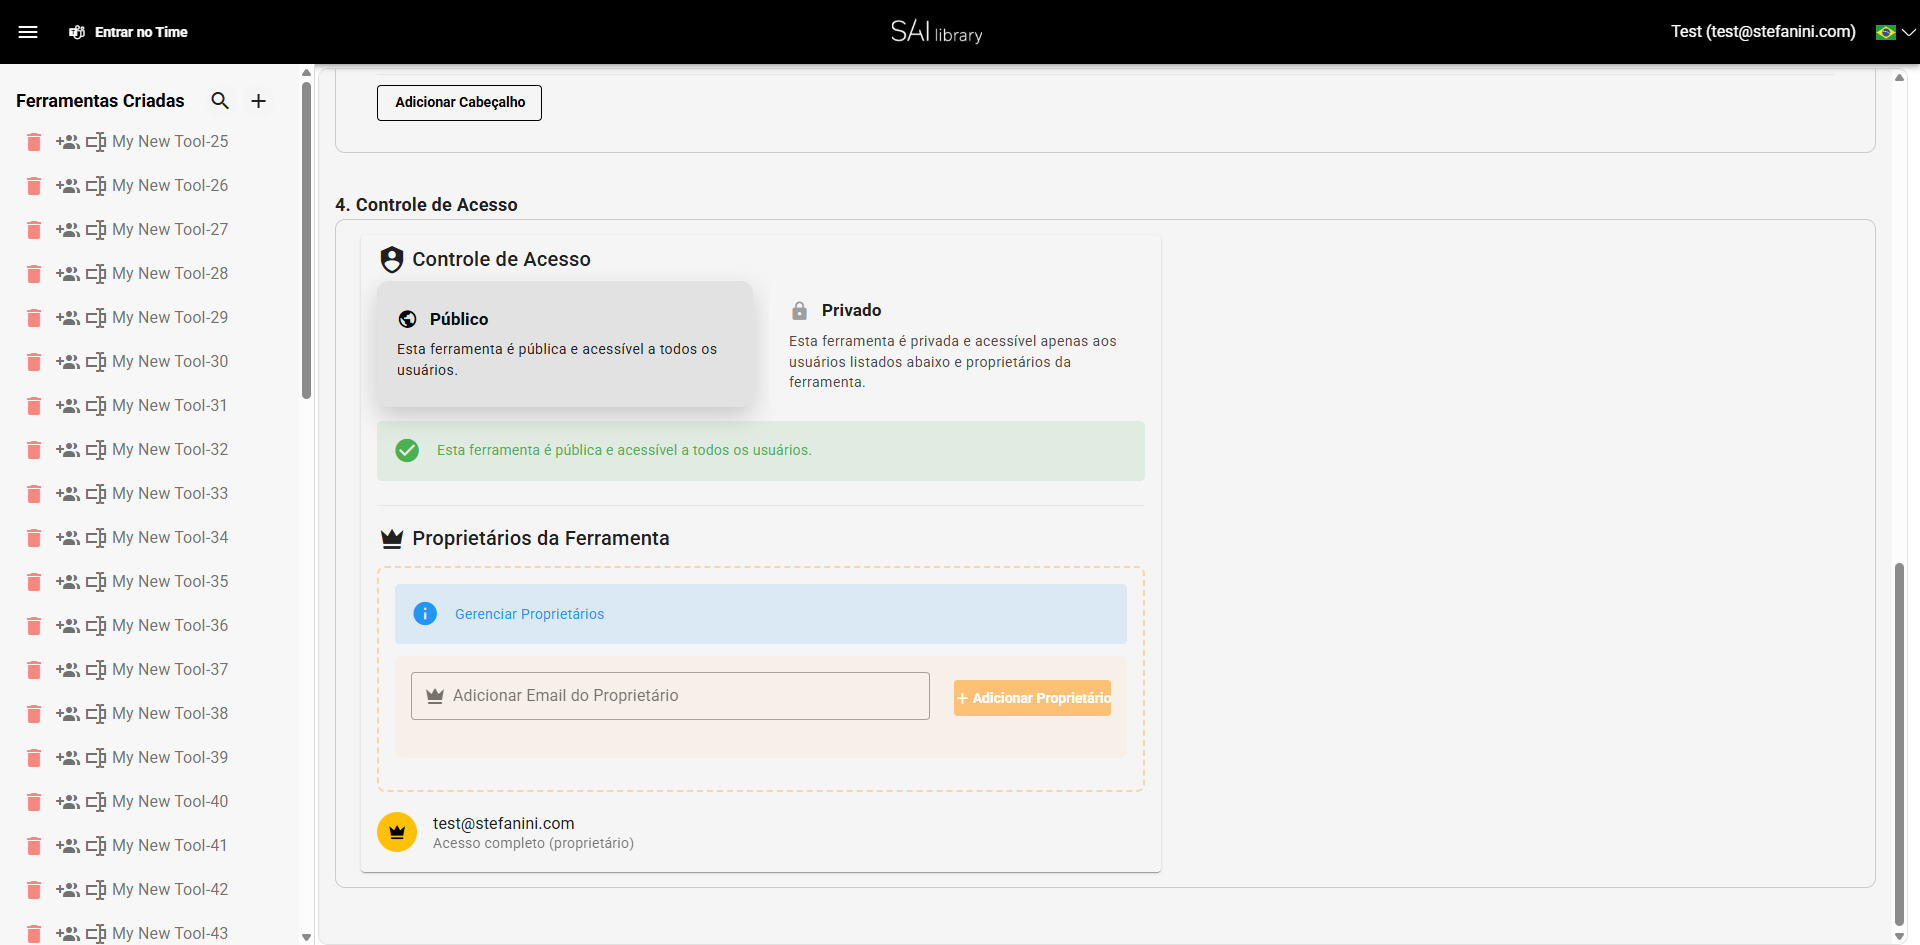The image size is (1920, 945).
Task: Click rename icon beside My New Tool-31
Action: tap(96, 406)
